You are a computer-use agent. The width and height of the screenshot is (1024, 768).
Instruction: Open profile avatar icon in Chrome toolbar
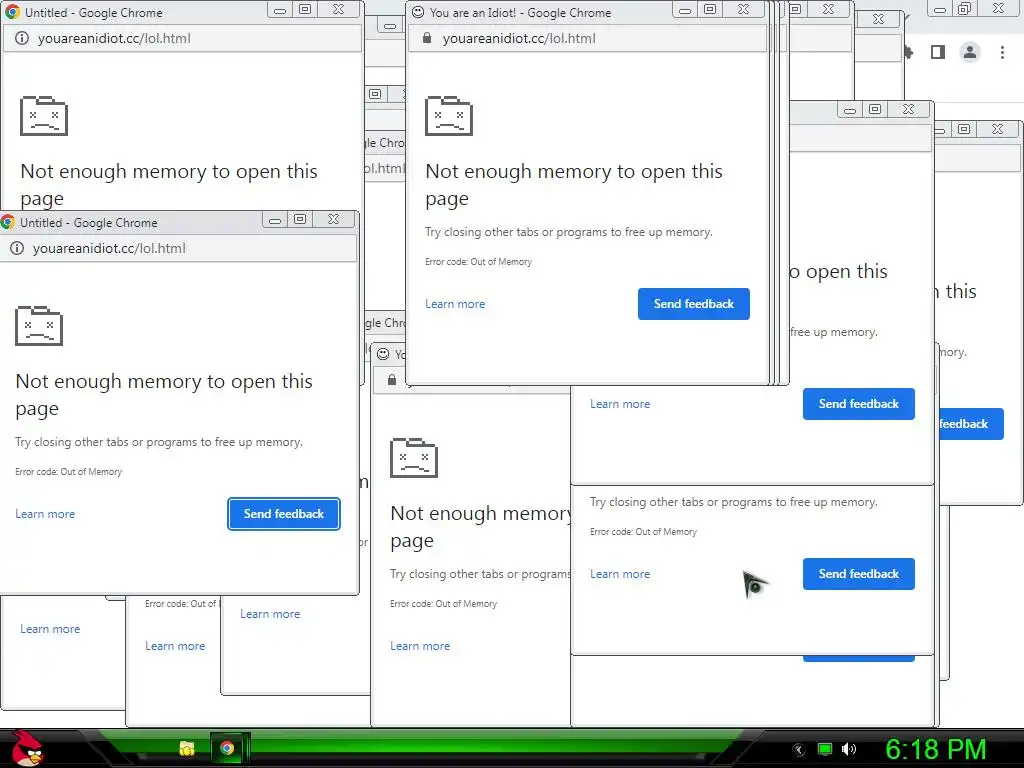(970, 52)
